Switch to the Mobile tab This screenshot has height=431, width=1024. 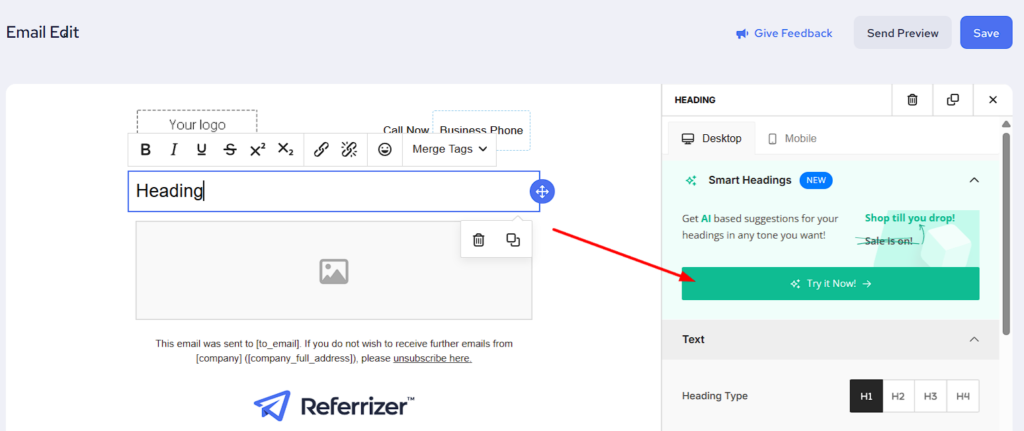pos(792,139)
